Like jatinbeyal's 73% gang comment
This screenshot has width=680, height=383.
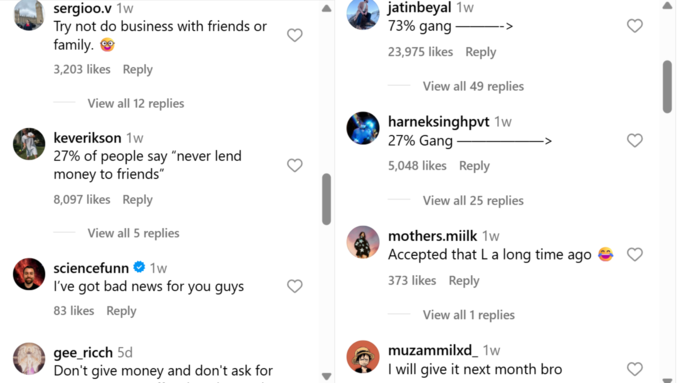point(634,26)
